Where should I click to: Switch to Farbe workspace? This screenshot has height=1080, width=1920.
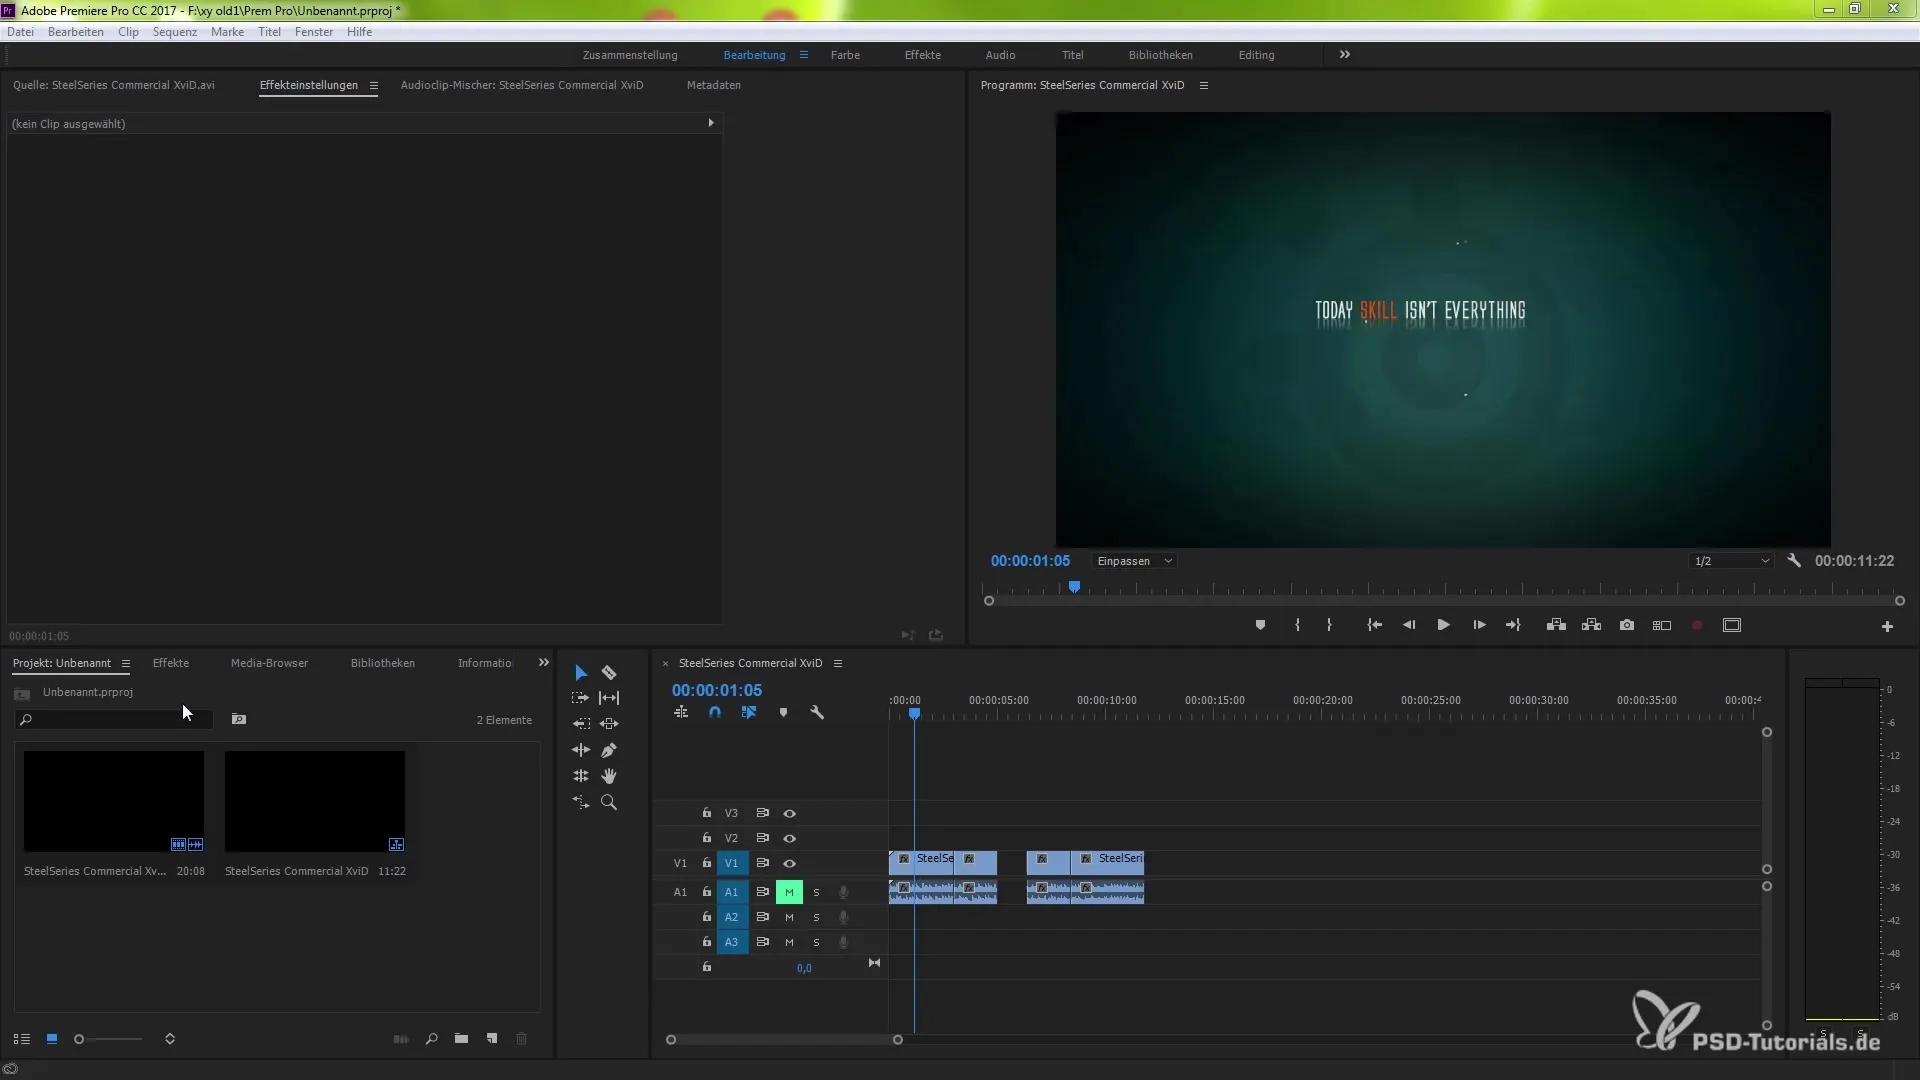point(845,55)
